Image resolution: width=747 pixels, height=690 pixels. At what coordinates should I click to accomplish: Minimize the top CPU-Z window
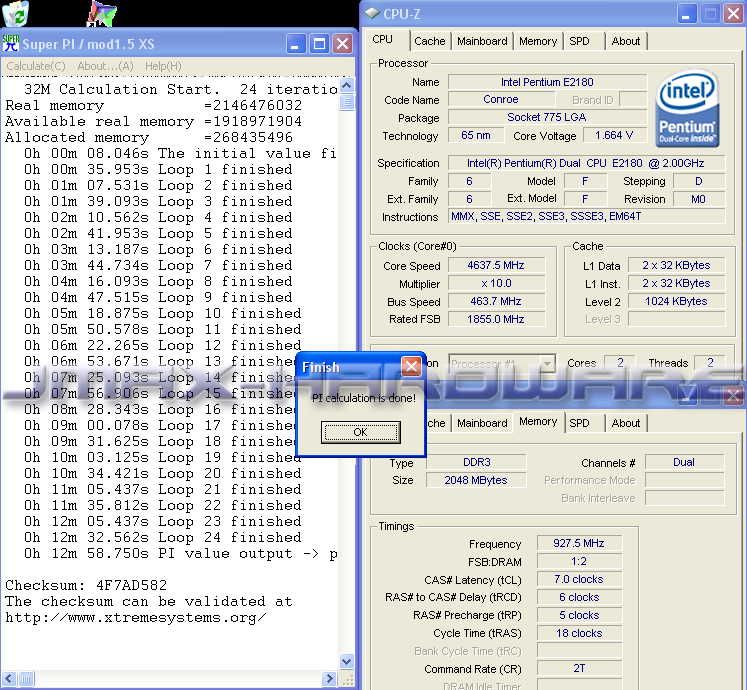click(x=686, y=14)
